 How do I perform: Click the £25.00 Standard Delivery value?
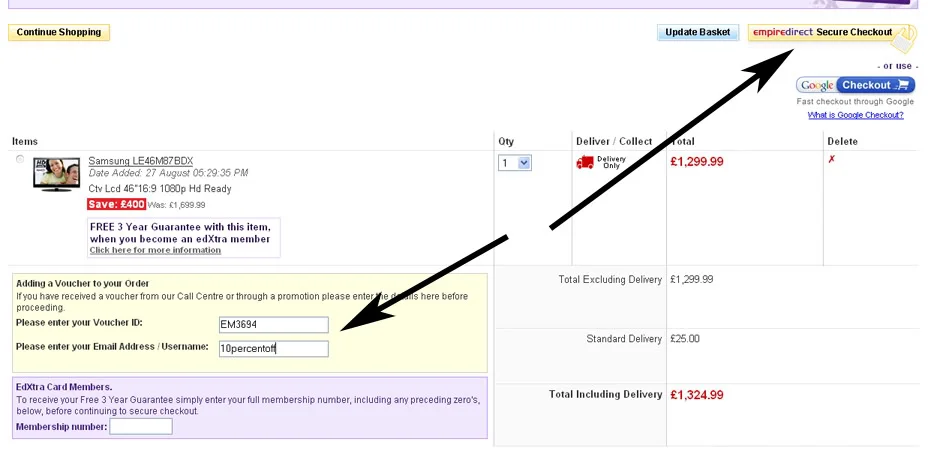pos(685,339)
